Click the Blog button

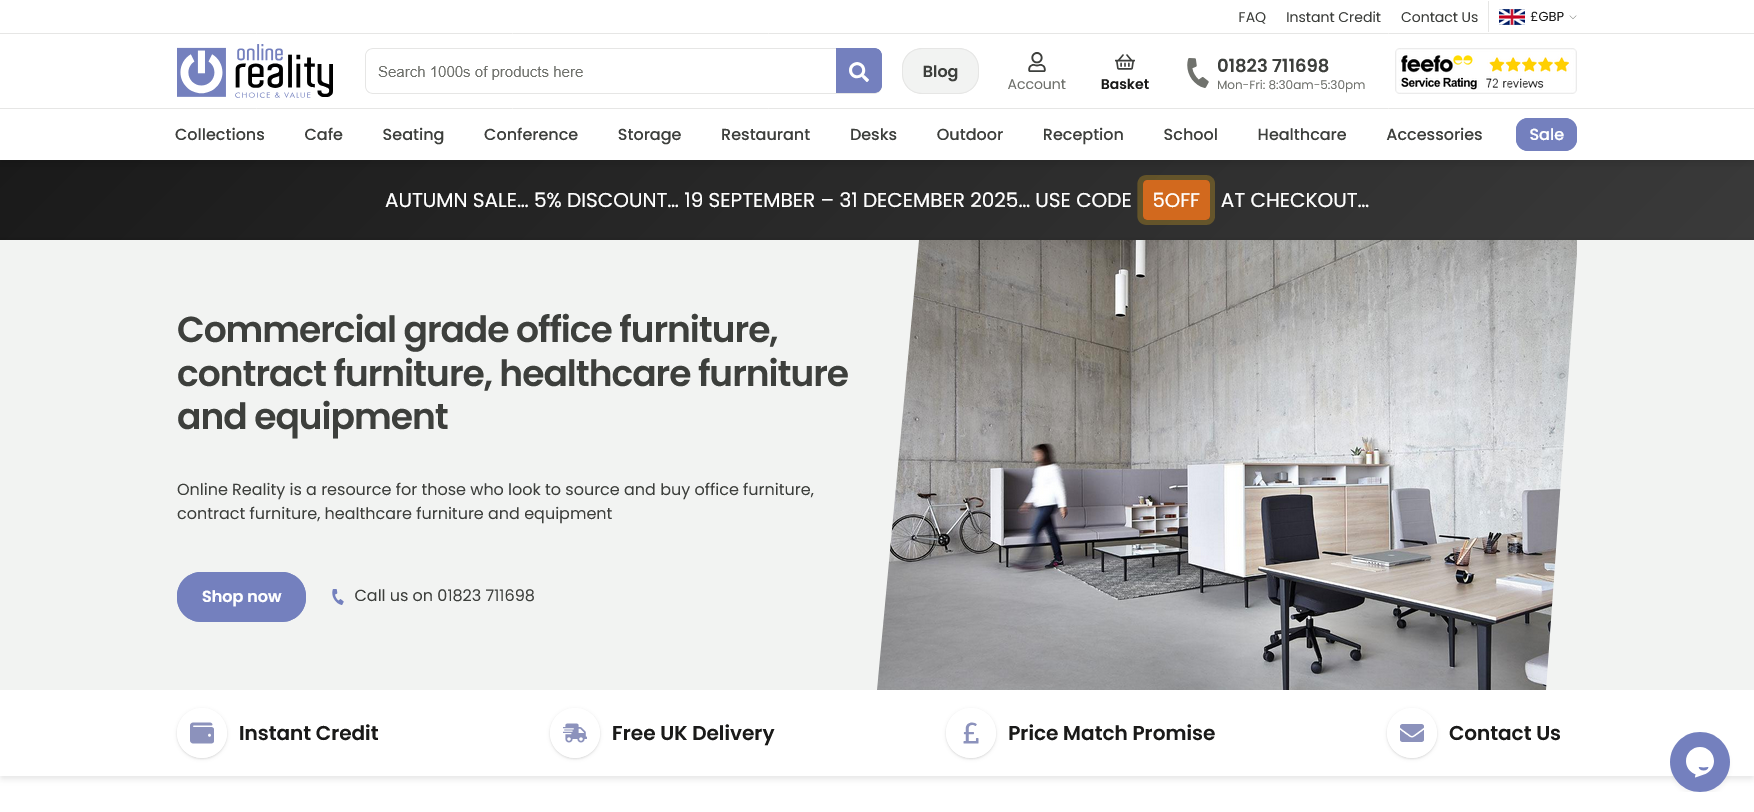click(x=940, y=71)
